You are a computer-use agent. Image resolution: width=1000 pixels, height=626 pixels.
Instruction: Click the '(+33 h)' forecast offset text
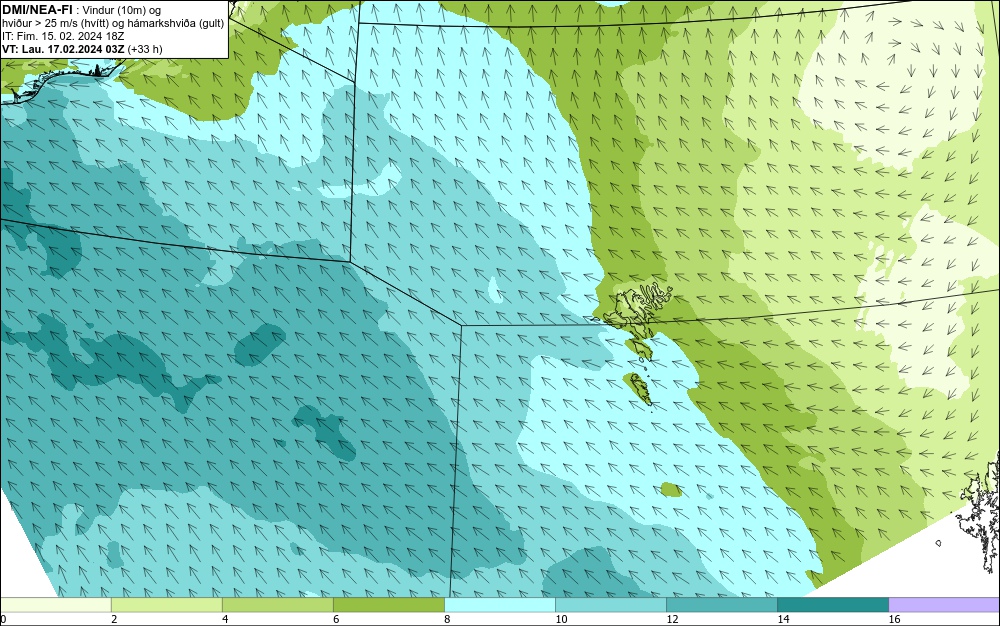[145, 49]
